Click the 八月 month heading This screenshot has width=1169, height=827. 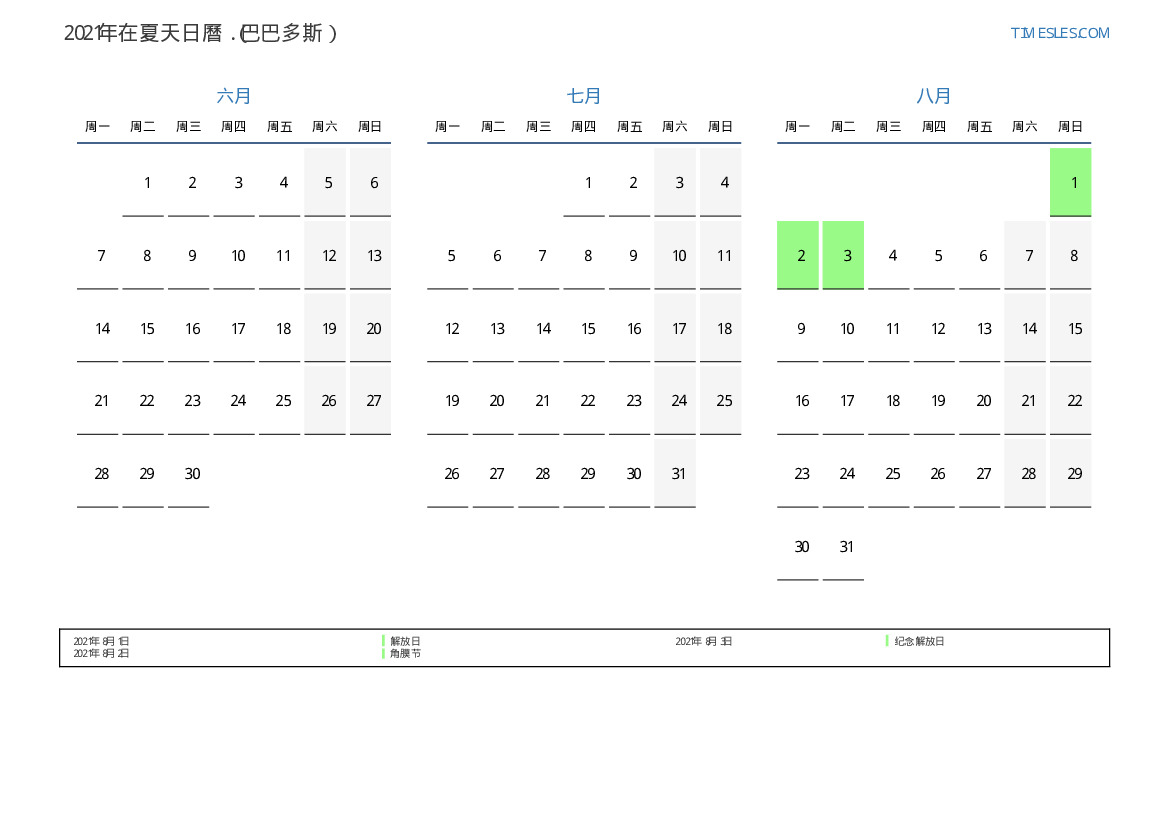click(934, 96)
